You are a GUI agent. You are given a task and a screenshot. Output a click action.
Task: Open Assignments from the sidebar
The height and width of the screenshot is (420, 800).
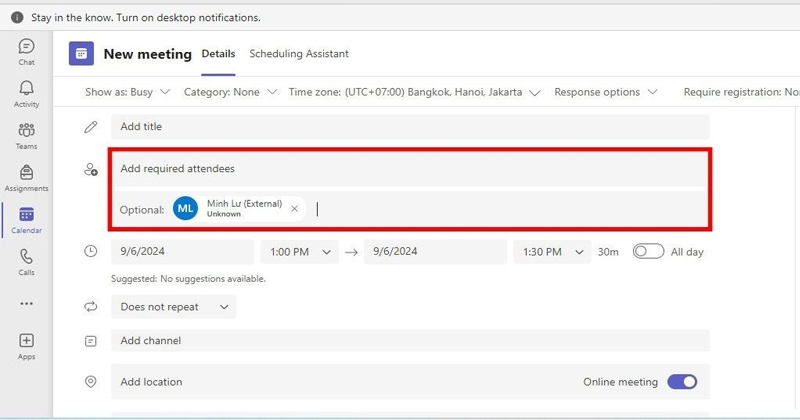click(27, 178)
